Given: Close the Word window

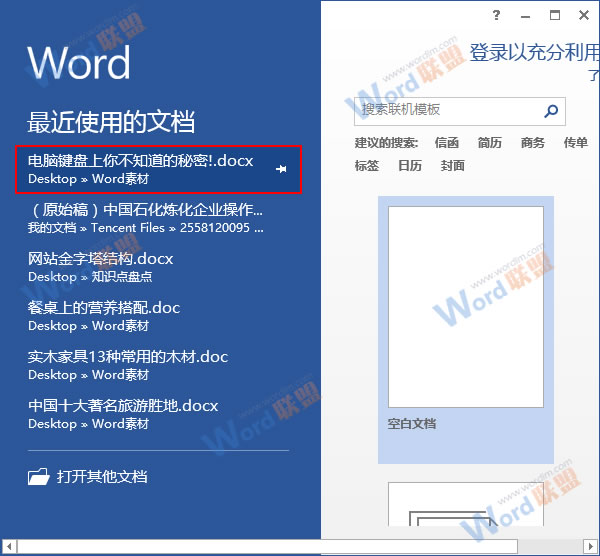Looking at the screenshot, I should tap(584, 15).
